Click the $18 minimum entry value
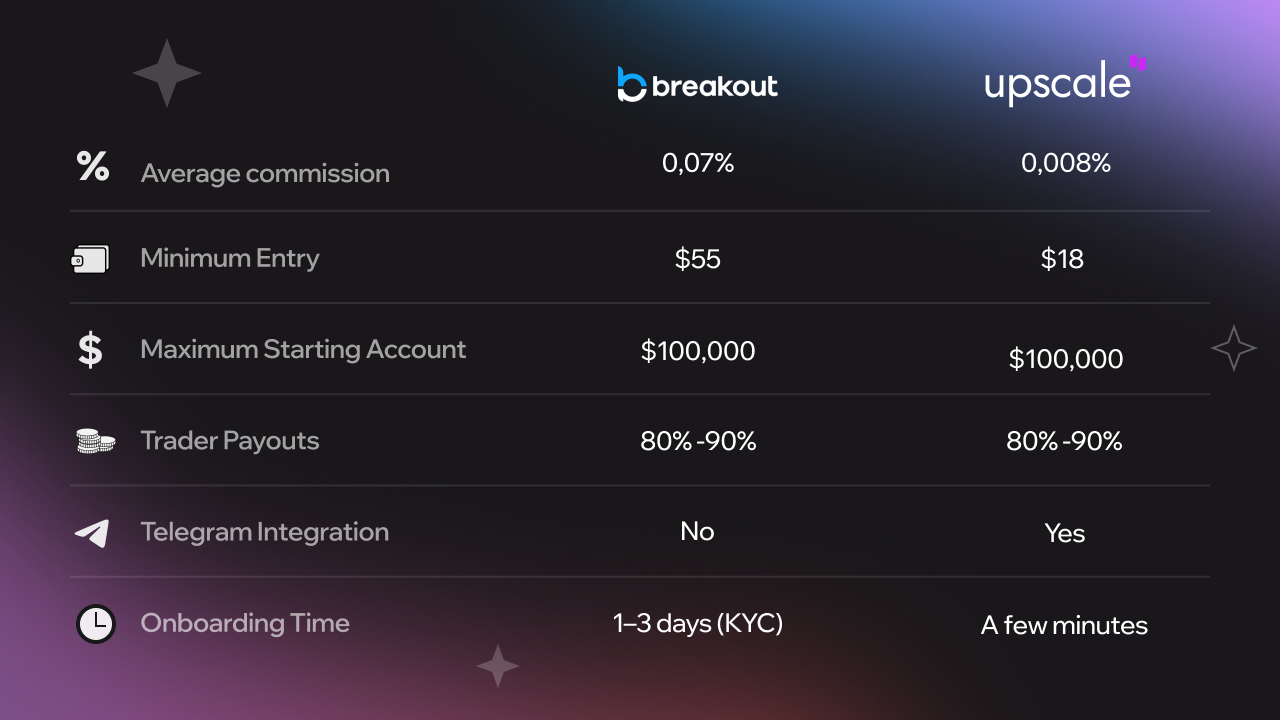Screen dimensions: 1280x720 [x=1062, y=260]
